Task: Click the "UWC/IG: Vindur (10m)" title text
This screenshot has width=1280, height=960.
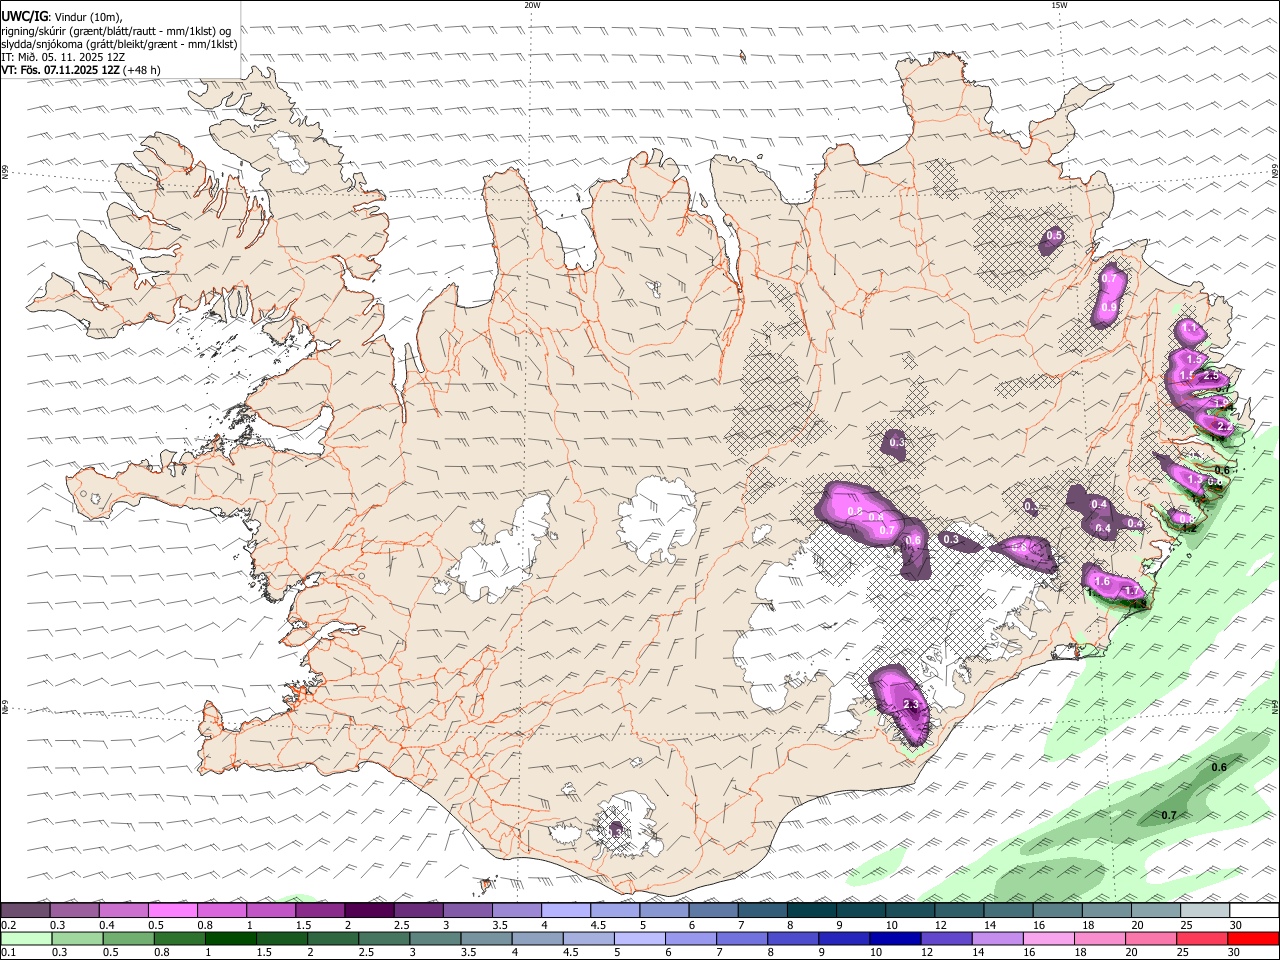Action: [62, 16]
